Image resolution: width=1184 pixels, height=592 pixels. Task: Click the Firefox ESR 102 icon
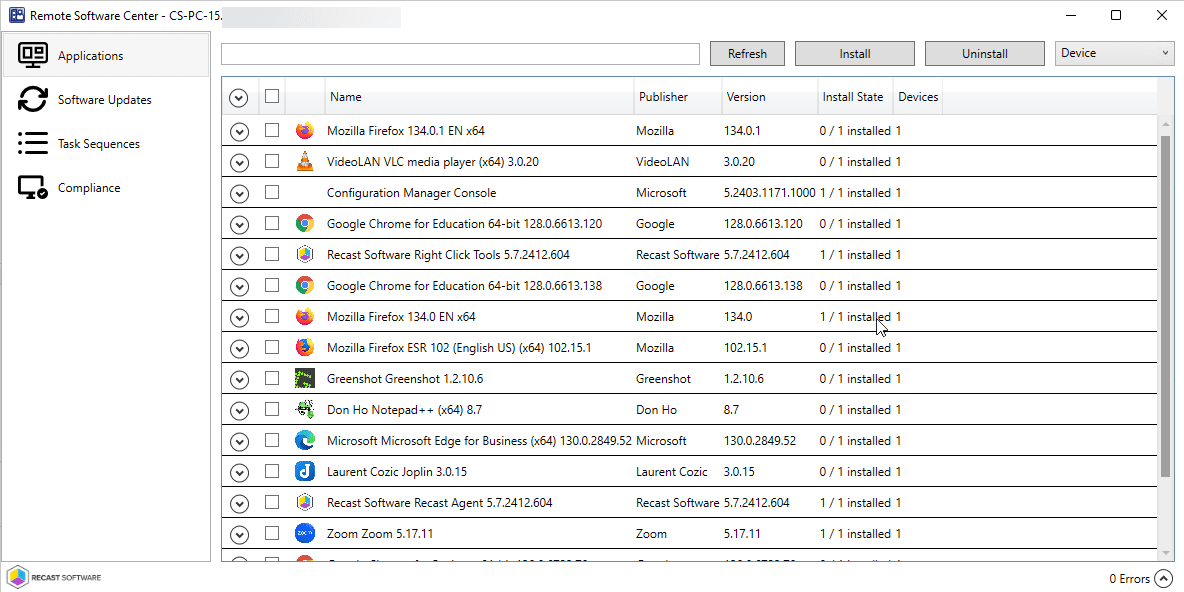click(x=304, y=347)
